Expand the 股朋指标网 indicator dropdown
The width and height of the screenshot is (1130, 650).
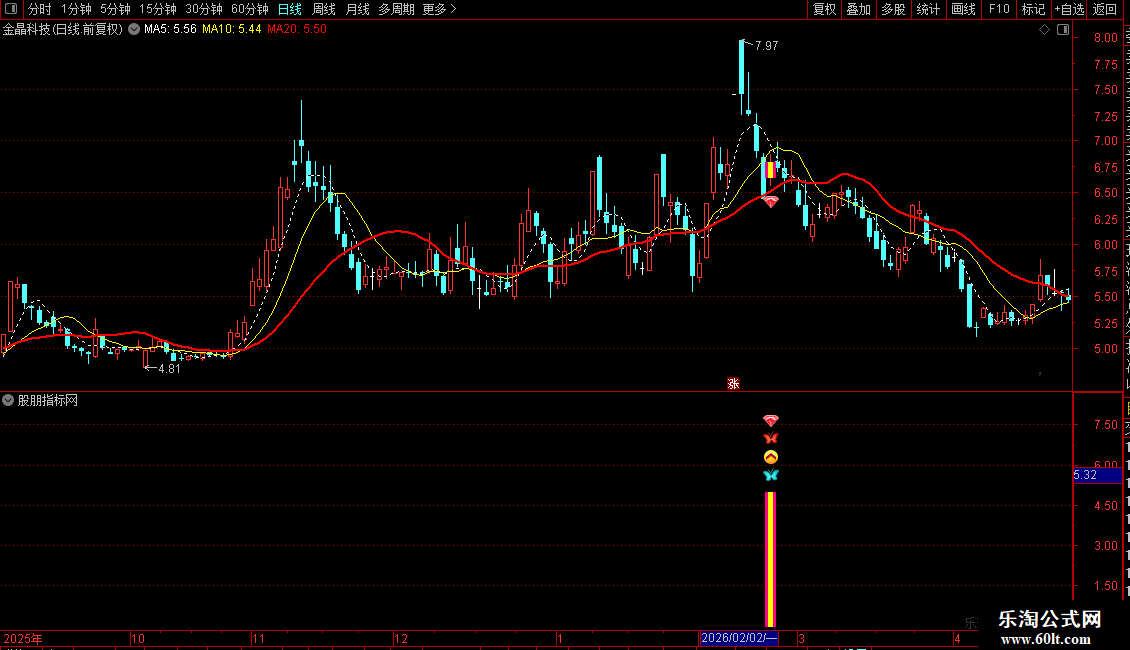[8, 400]
